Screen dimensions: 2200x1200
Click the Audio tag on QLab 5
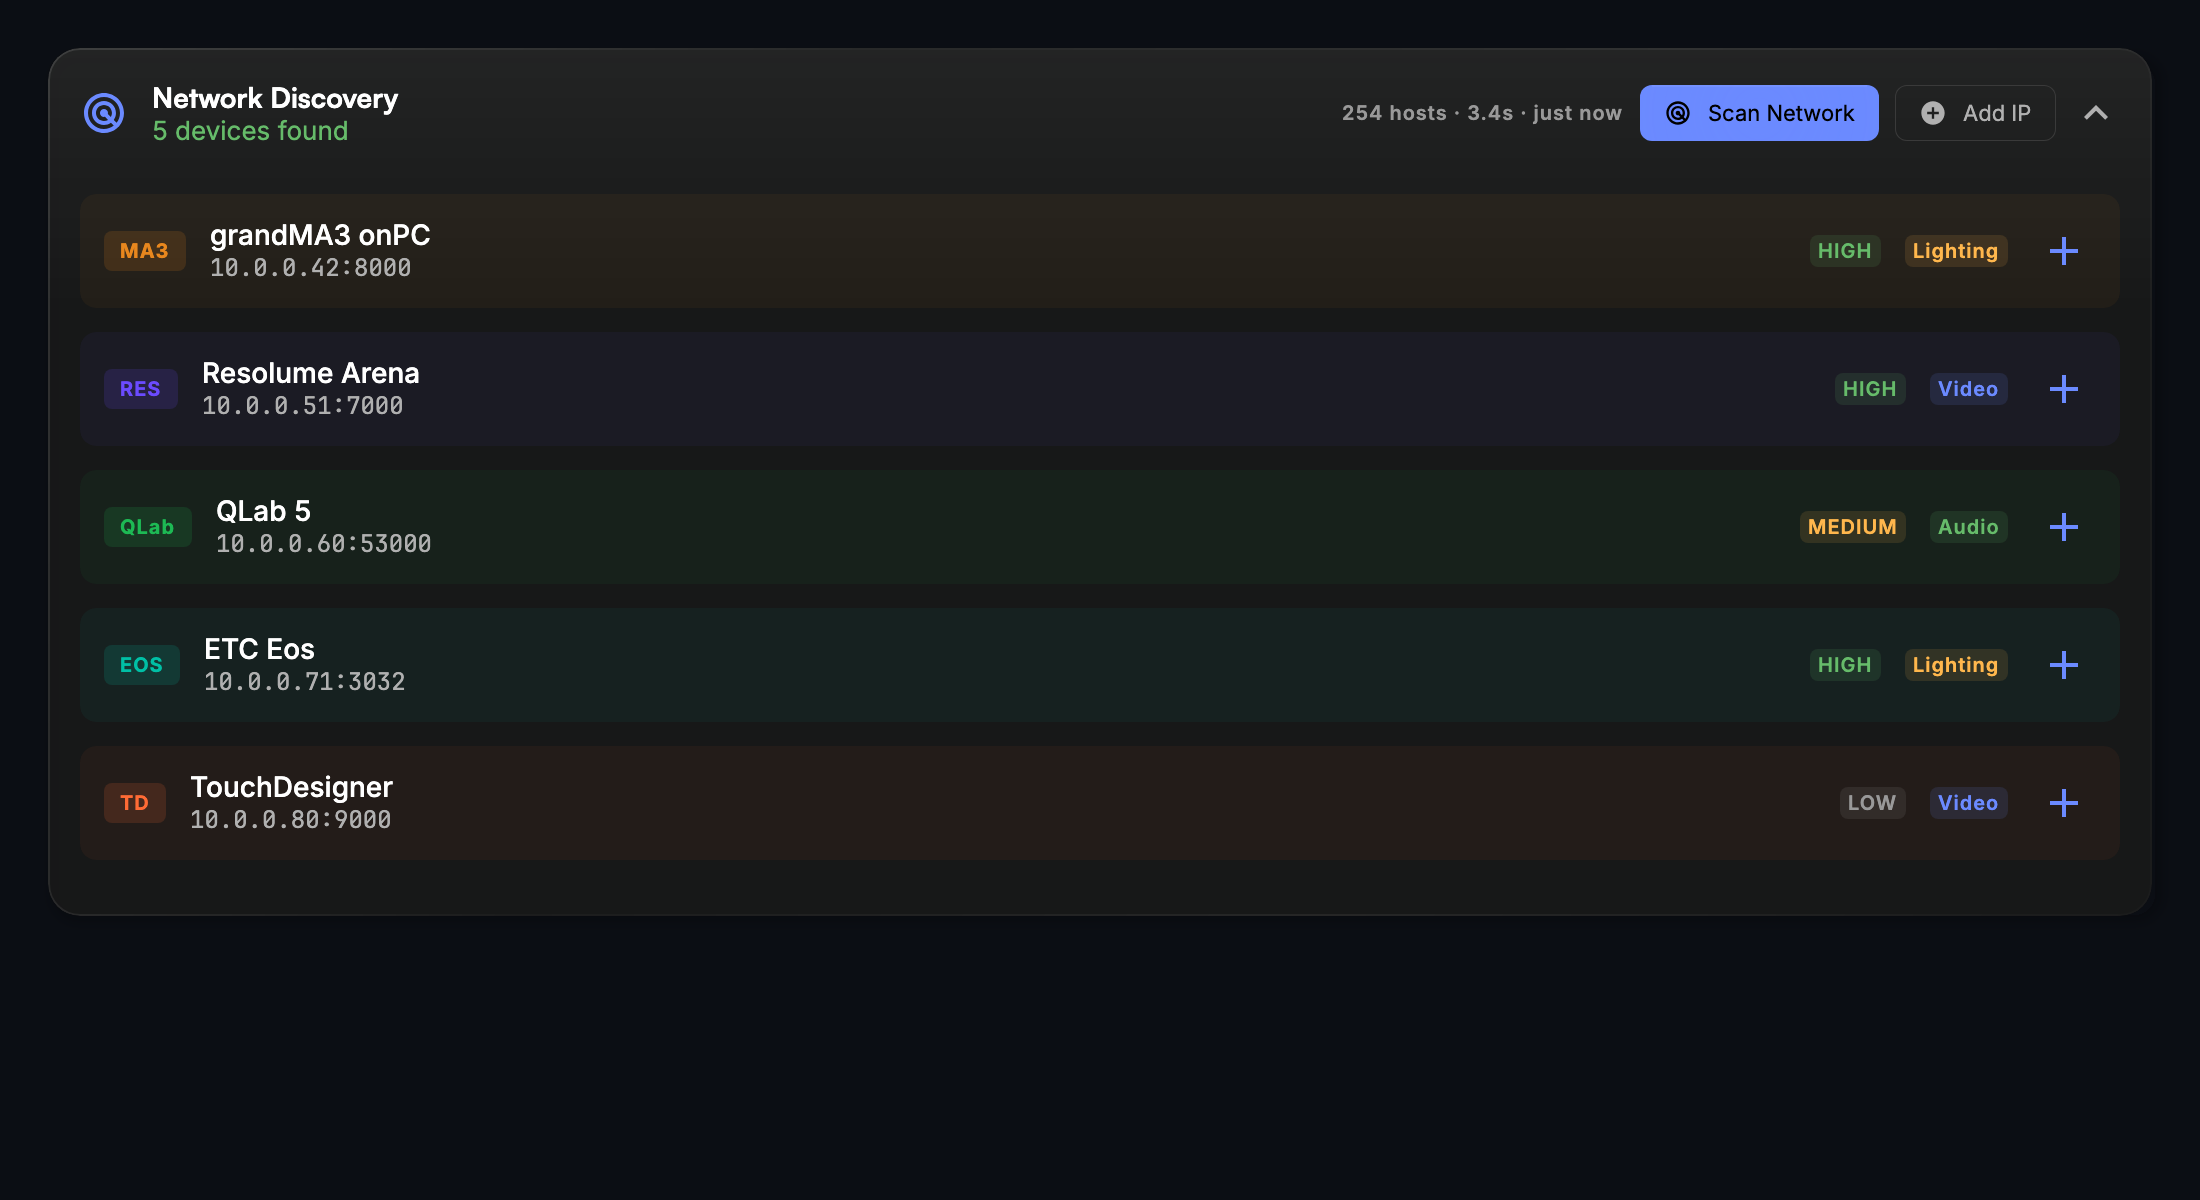(x=1969, y=527)
